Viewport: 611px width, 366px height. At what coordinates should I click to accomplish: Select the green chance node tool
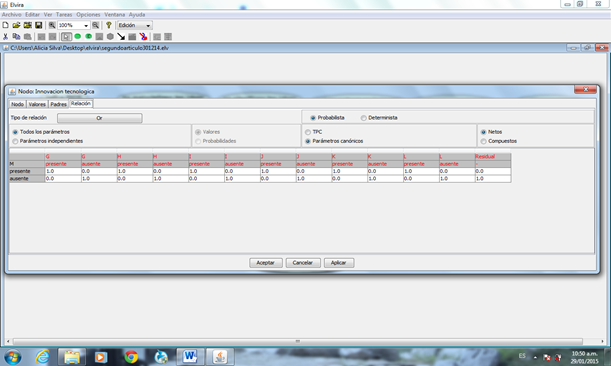pyautogui.click(x=78, y=37)
